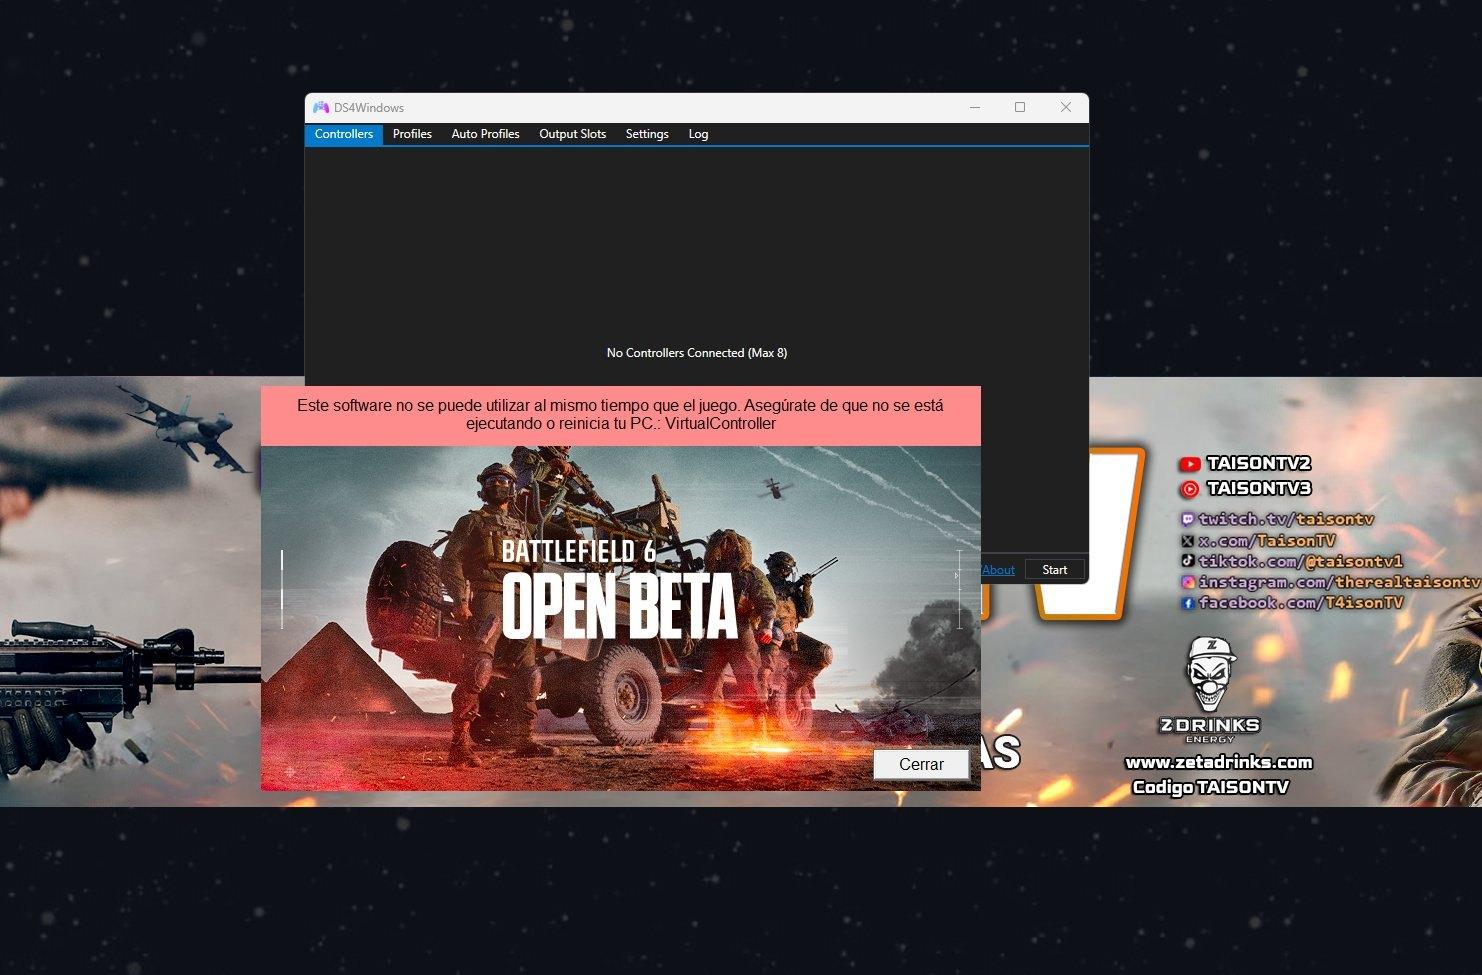The width and height of the screenshot is (1482, 975).
Task: Click the twitch.tv/taisontv text on banner
Action: pos(1286,519)
